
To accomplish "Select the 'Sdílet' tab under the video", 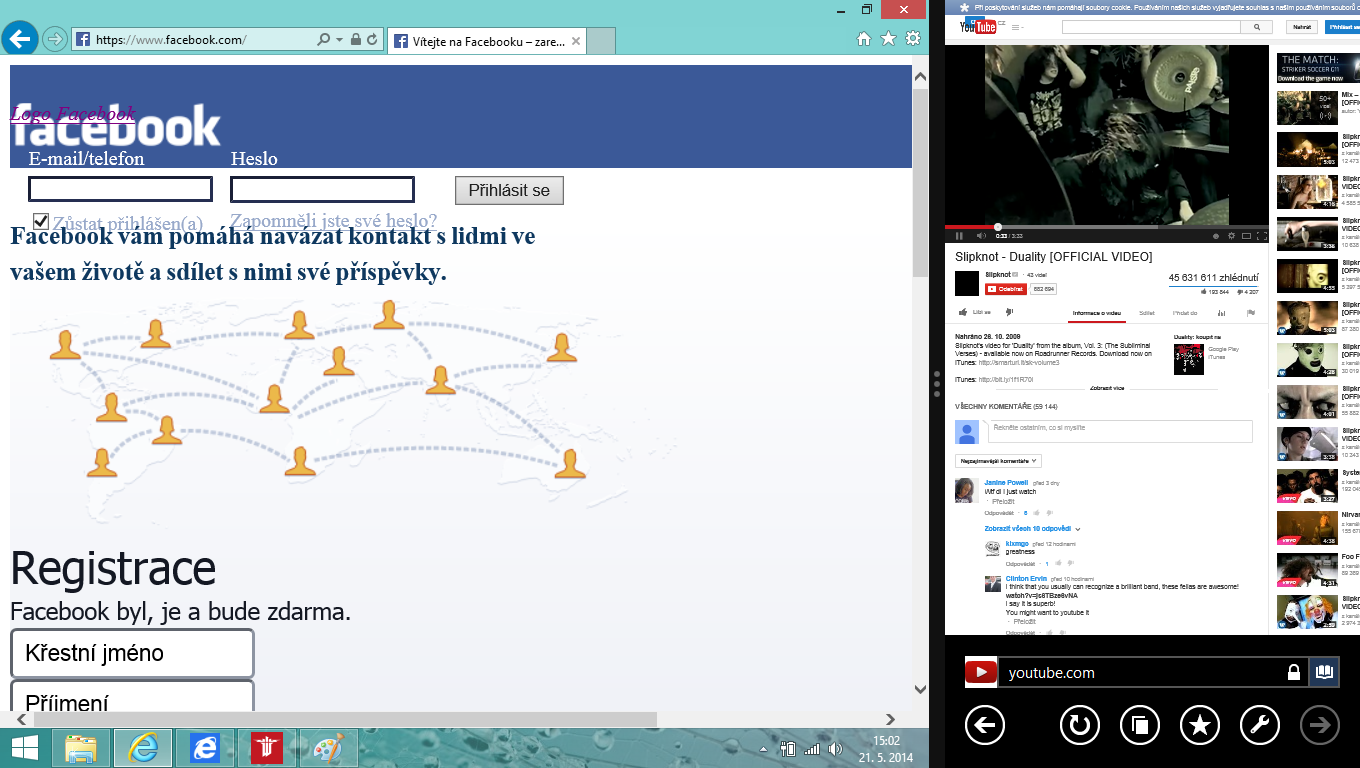I will 1146,313.
